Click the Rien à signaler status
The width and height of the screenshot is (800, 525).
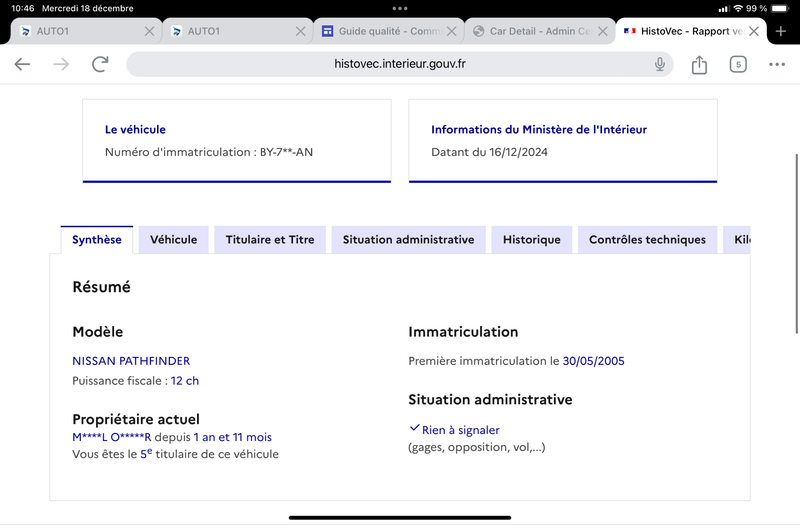[x=461, y=430]
